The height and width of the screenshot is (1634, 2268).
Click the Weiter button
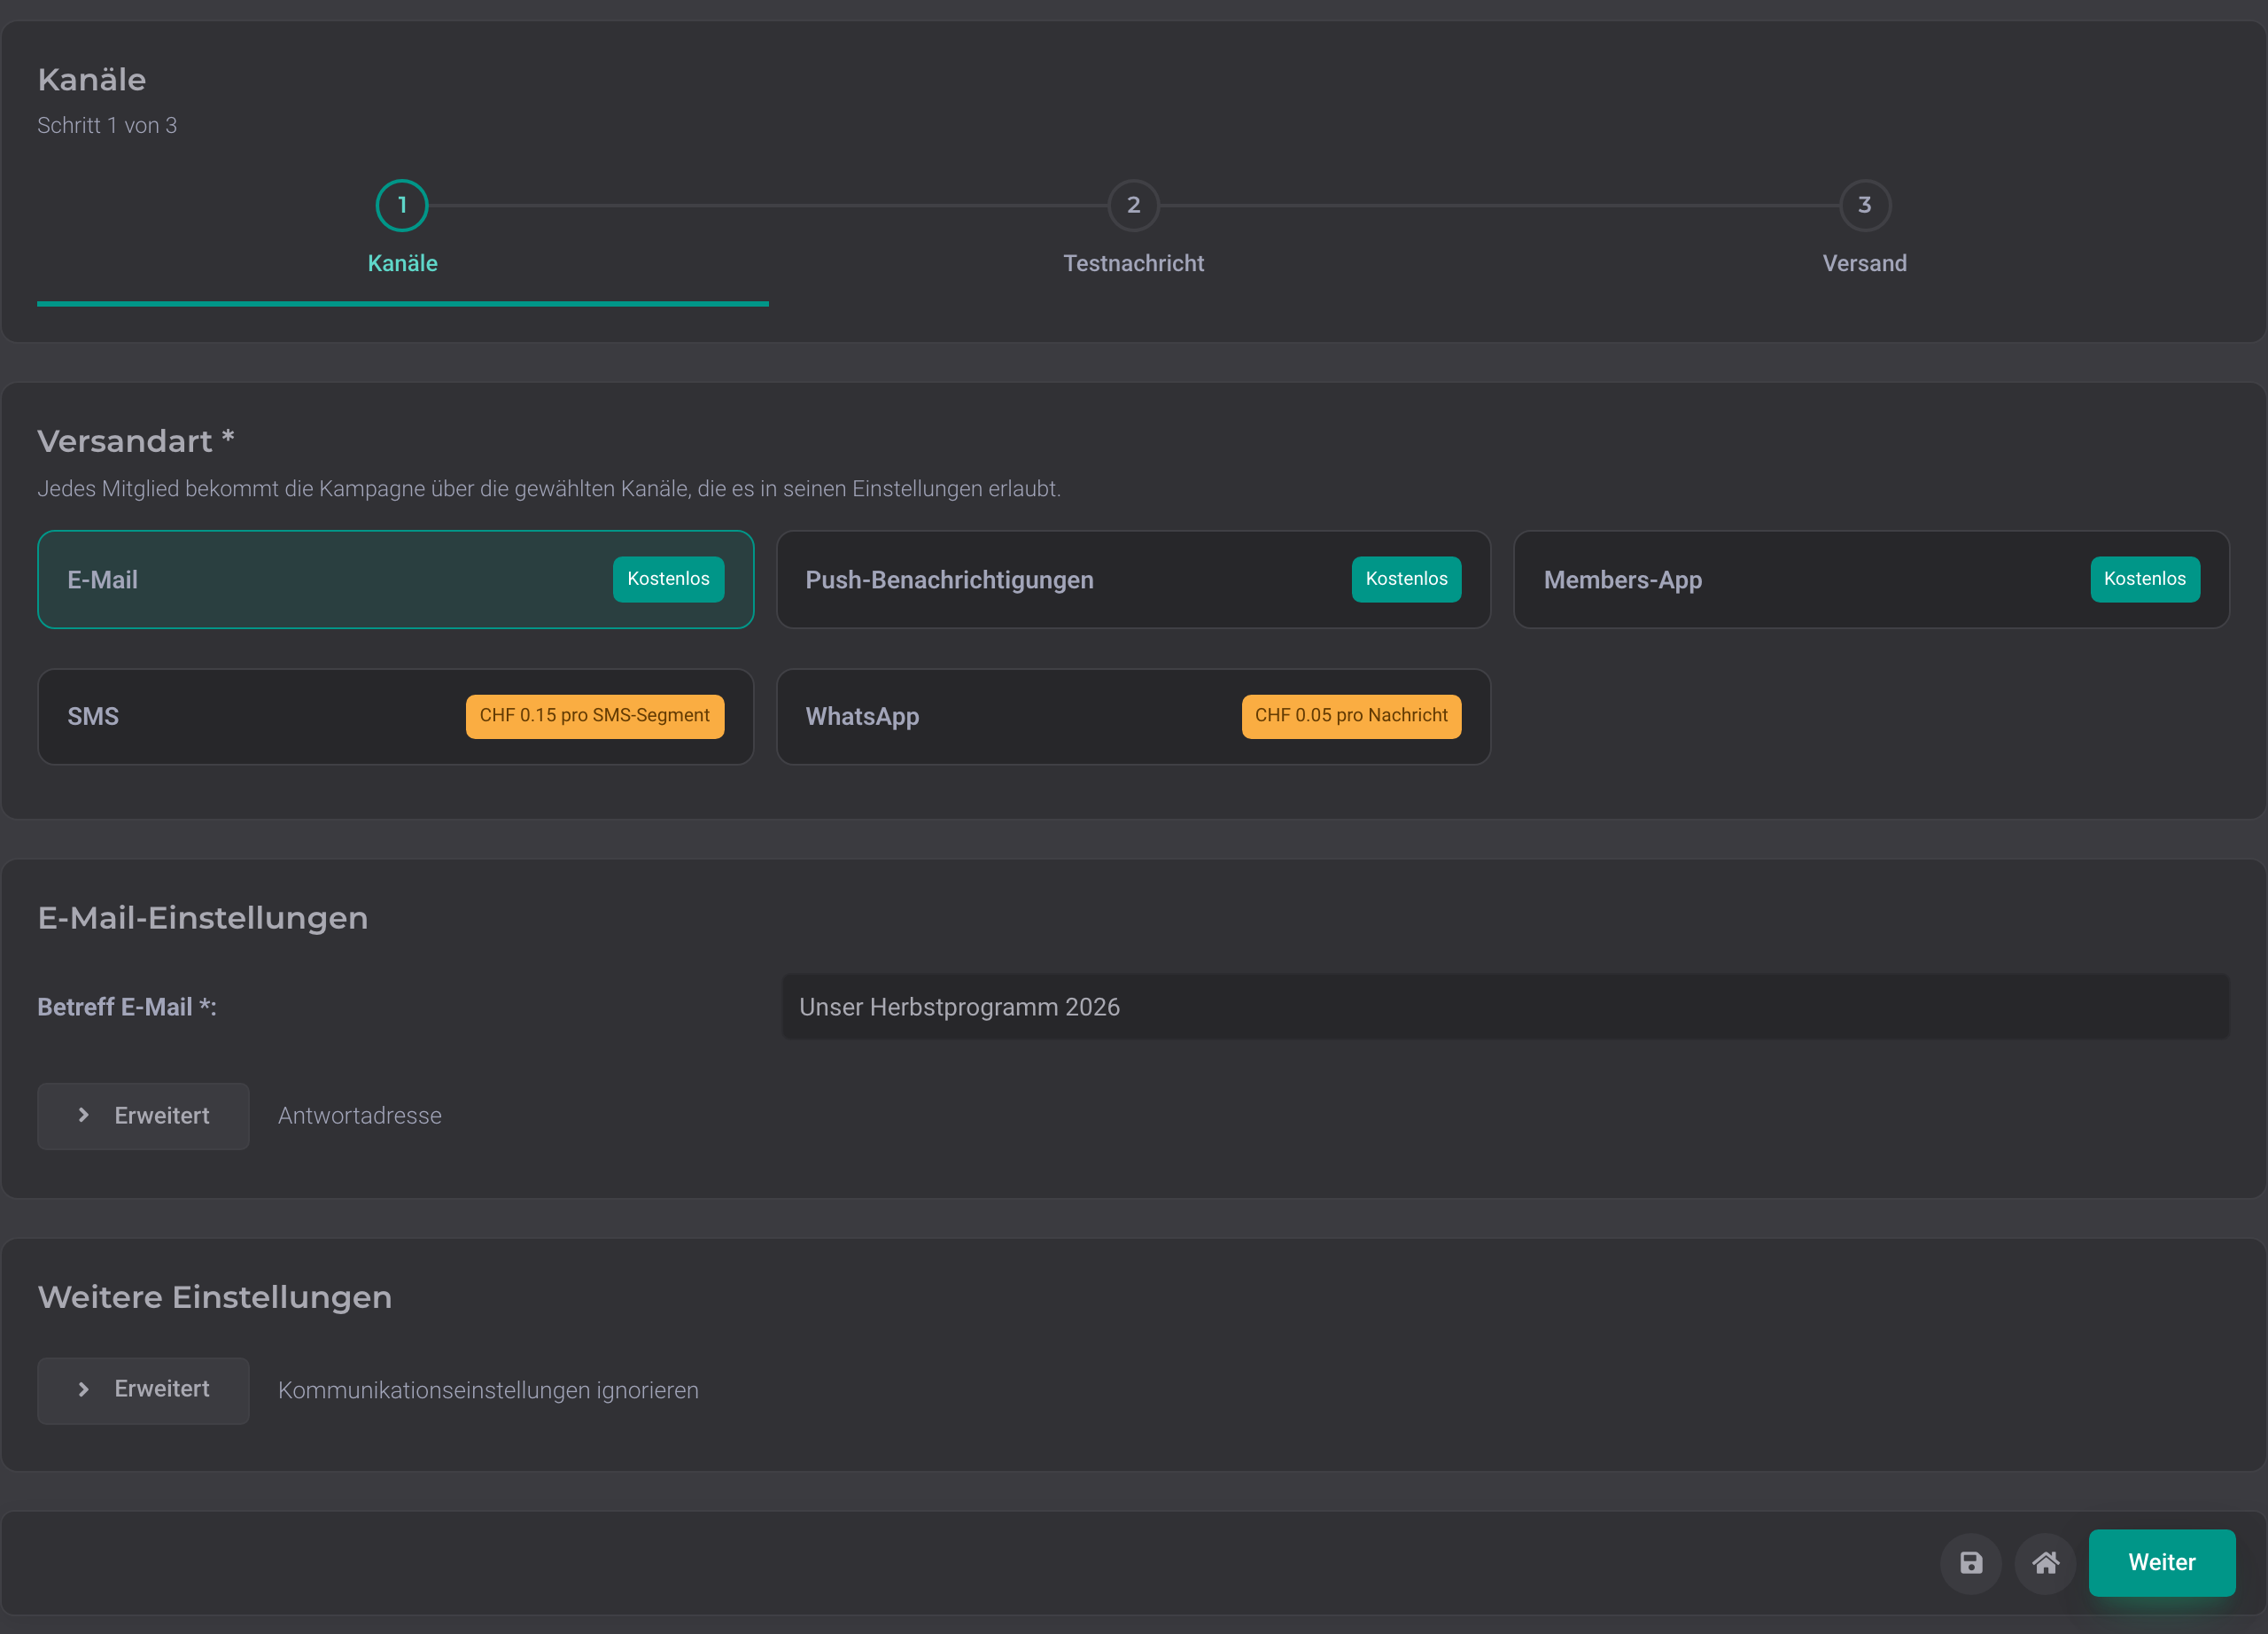(x=2161, y=1562)
